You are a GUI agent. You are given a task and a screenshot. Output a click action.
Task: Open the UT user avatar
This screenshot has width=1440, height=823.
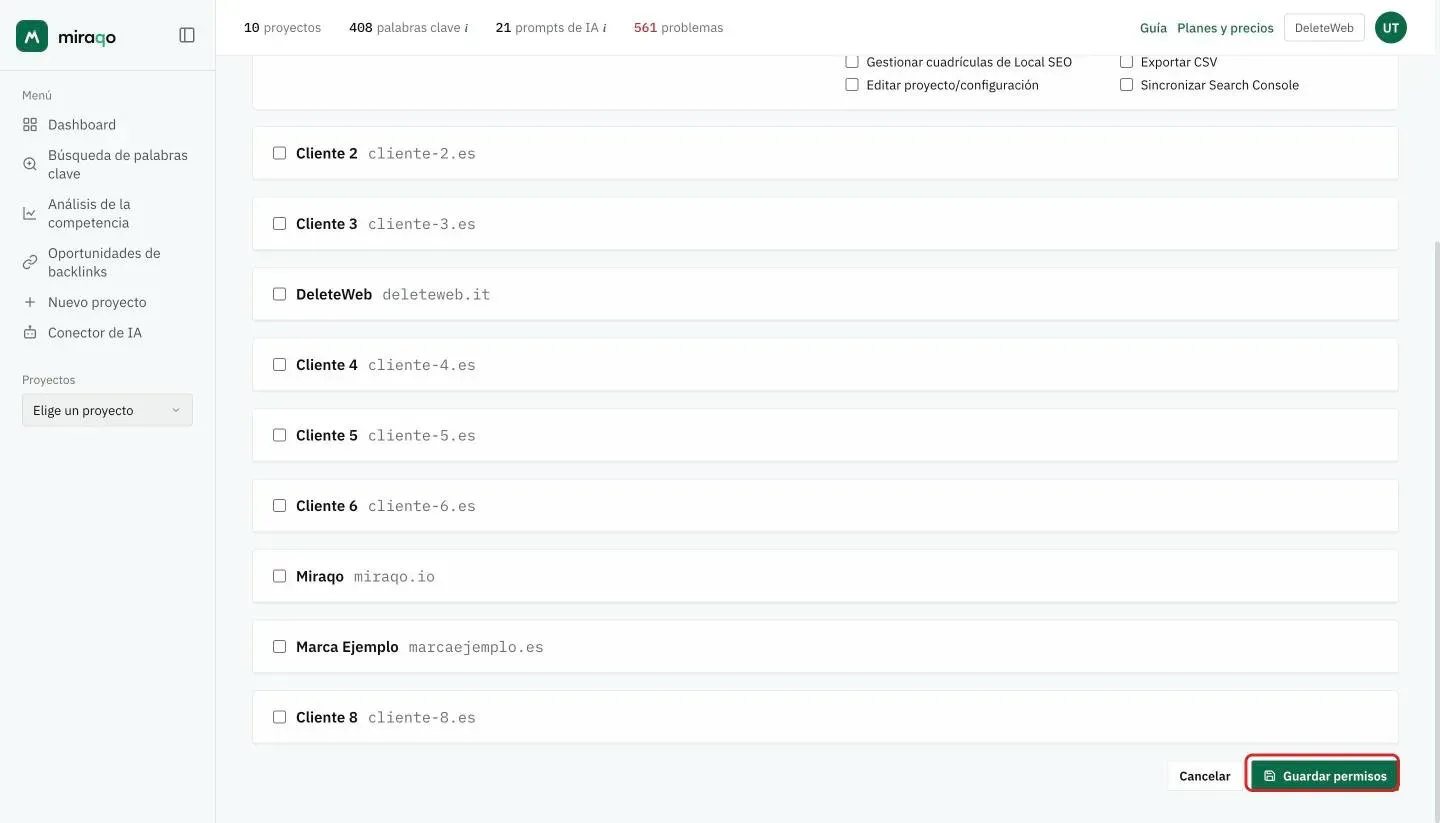1391,28
